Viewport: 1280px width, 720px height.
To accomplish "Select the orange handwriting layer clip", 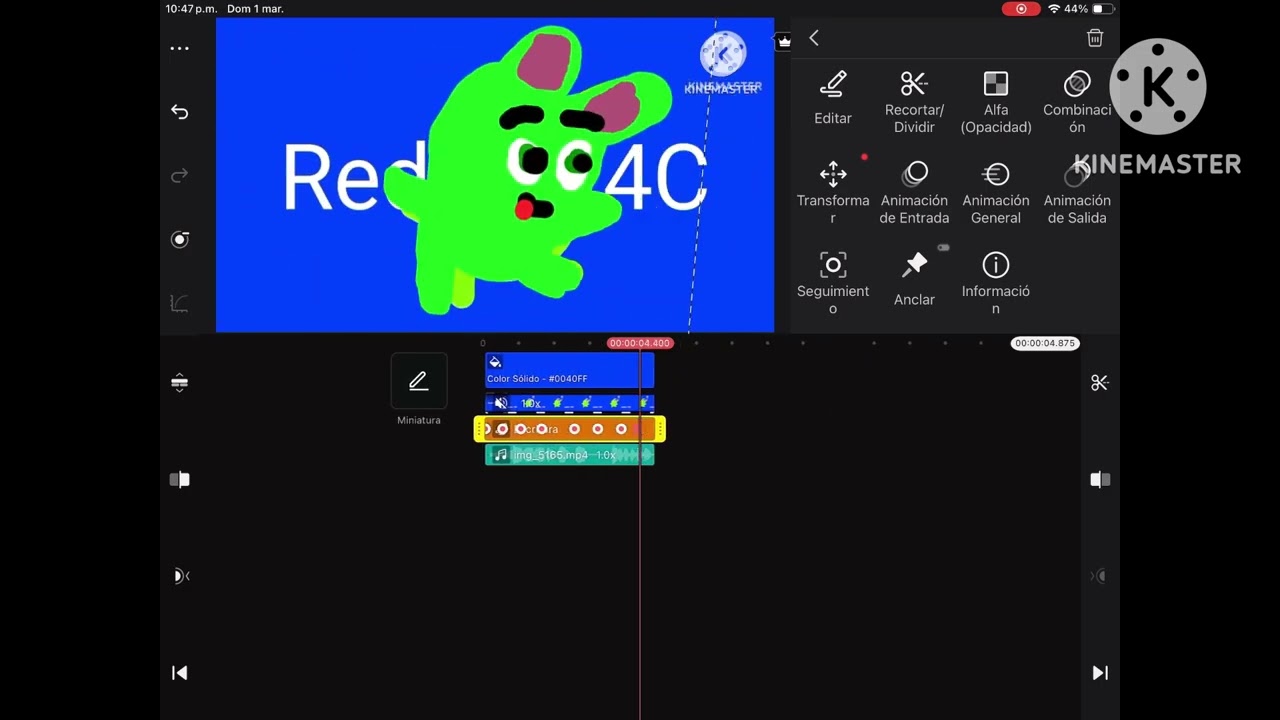I will 569,429.
